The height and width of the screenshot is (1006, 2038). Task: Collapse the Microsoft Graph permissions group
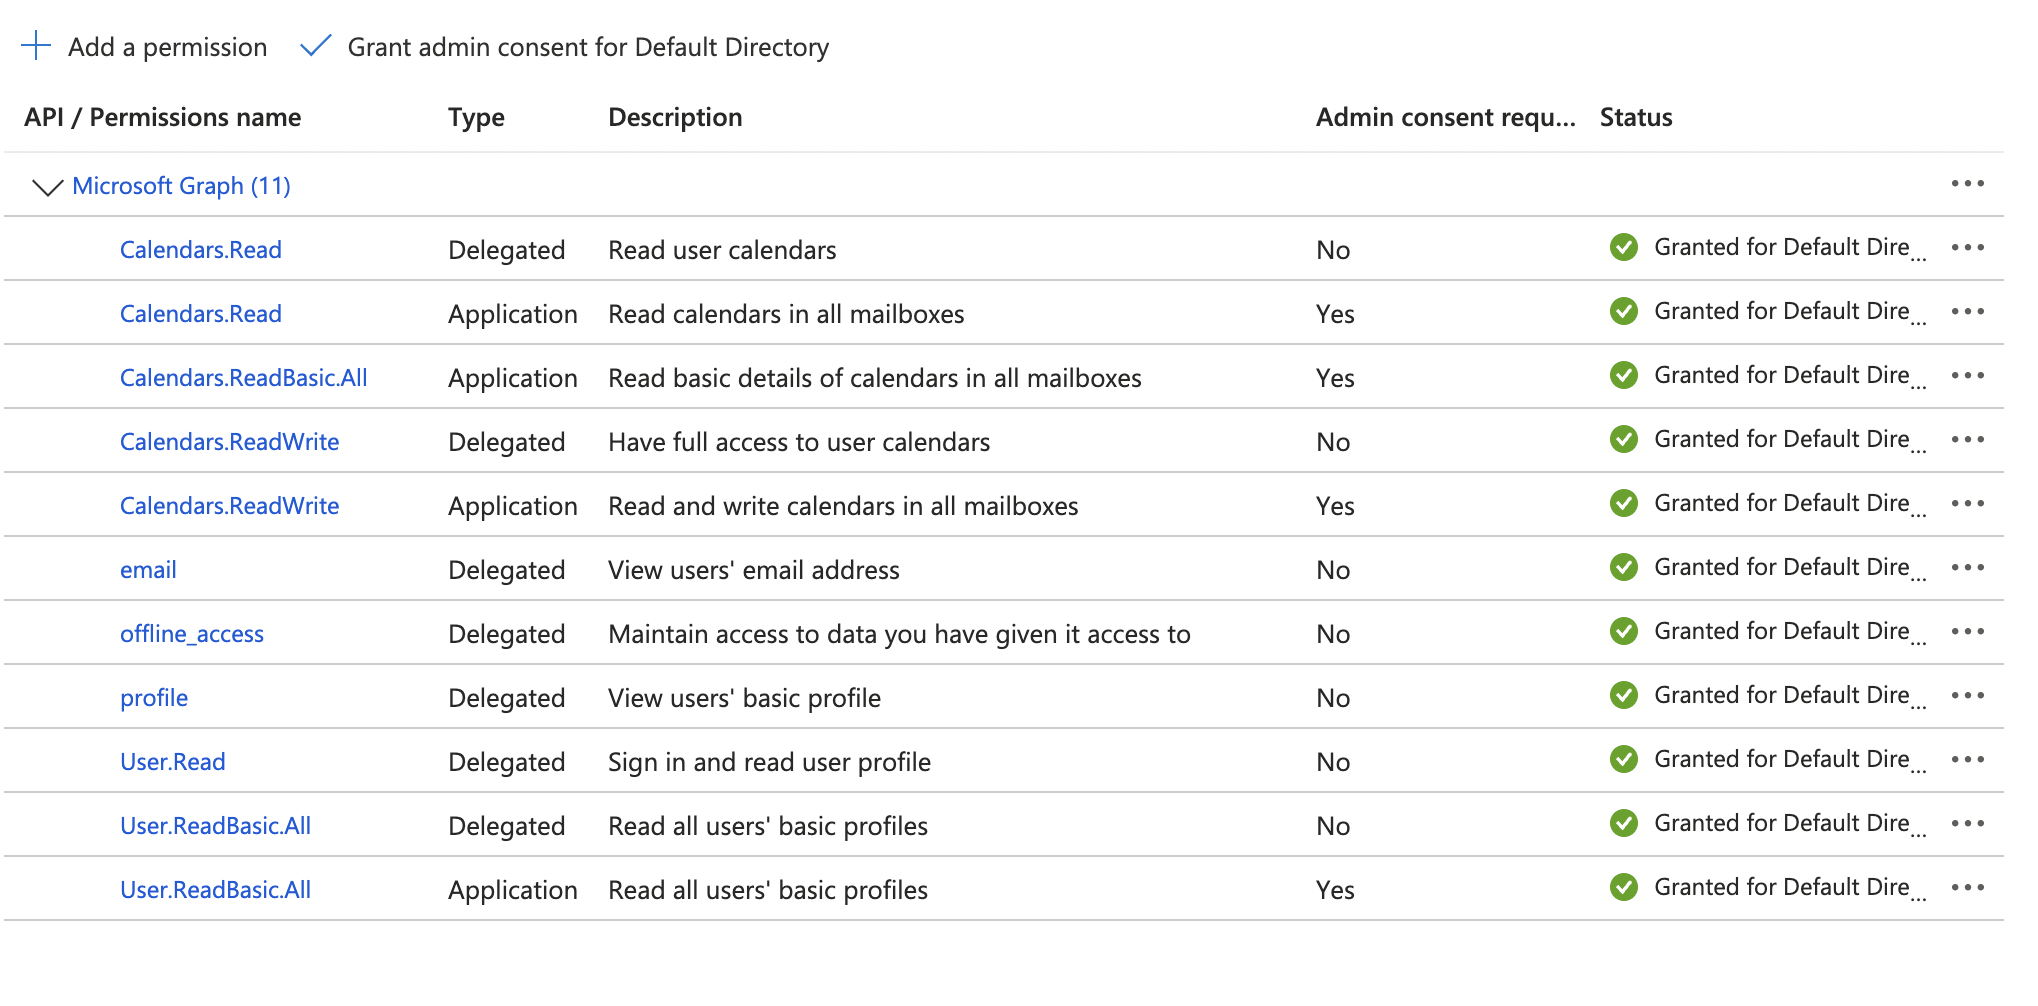pyautogui.click(x=47, y=185)
